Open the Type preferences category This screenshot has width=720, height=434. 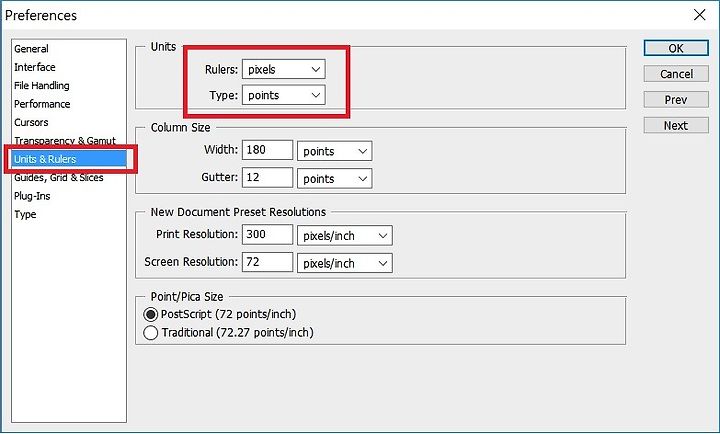[25, 214]
